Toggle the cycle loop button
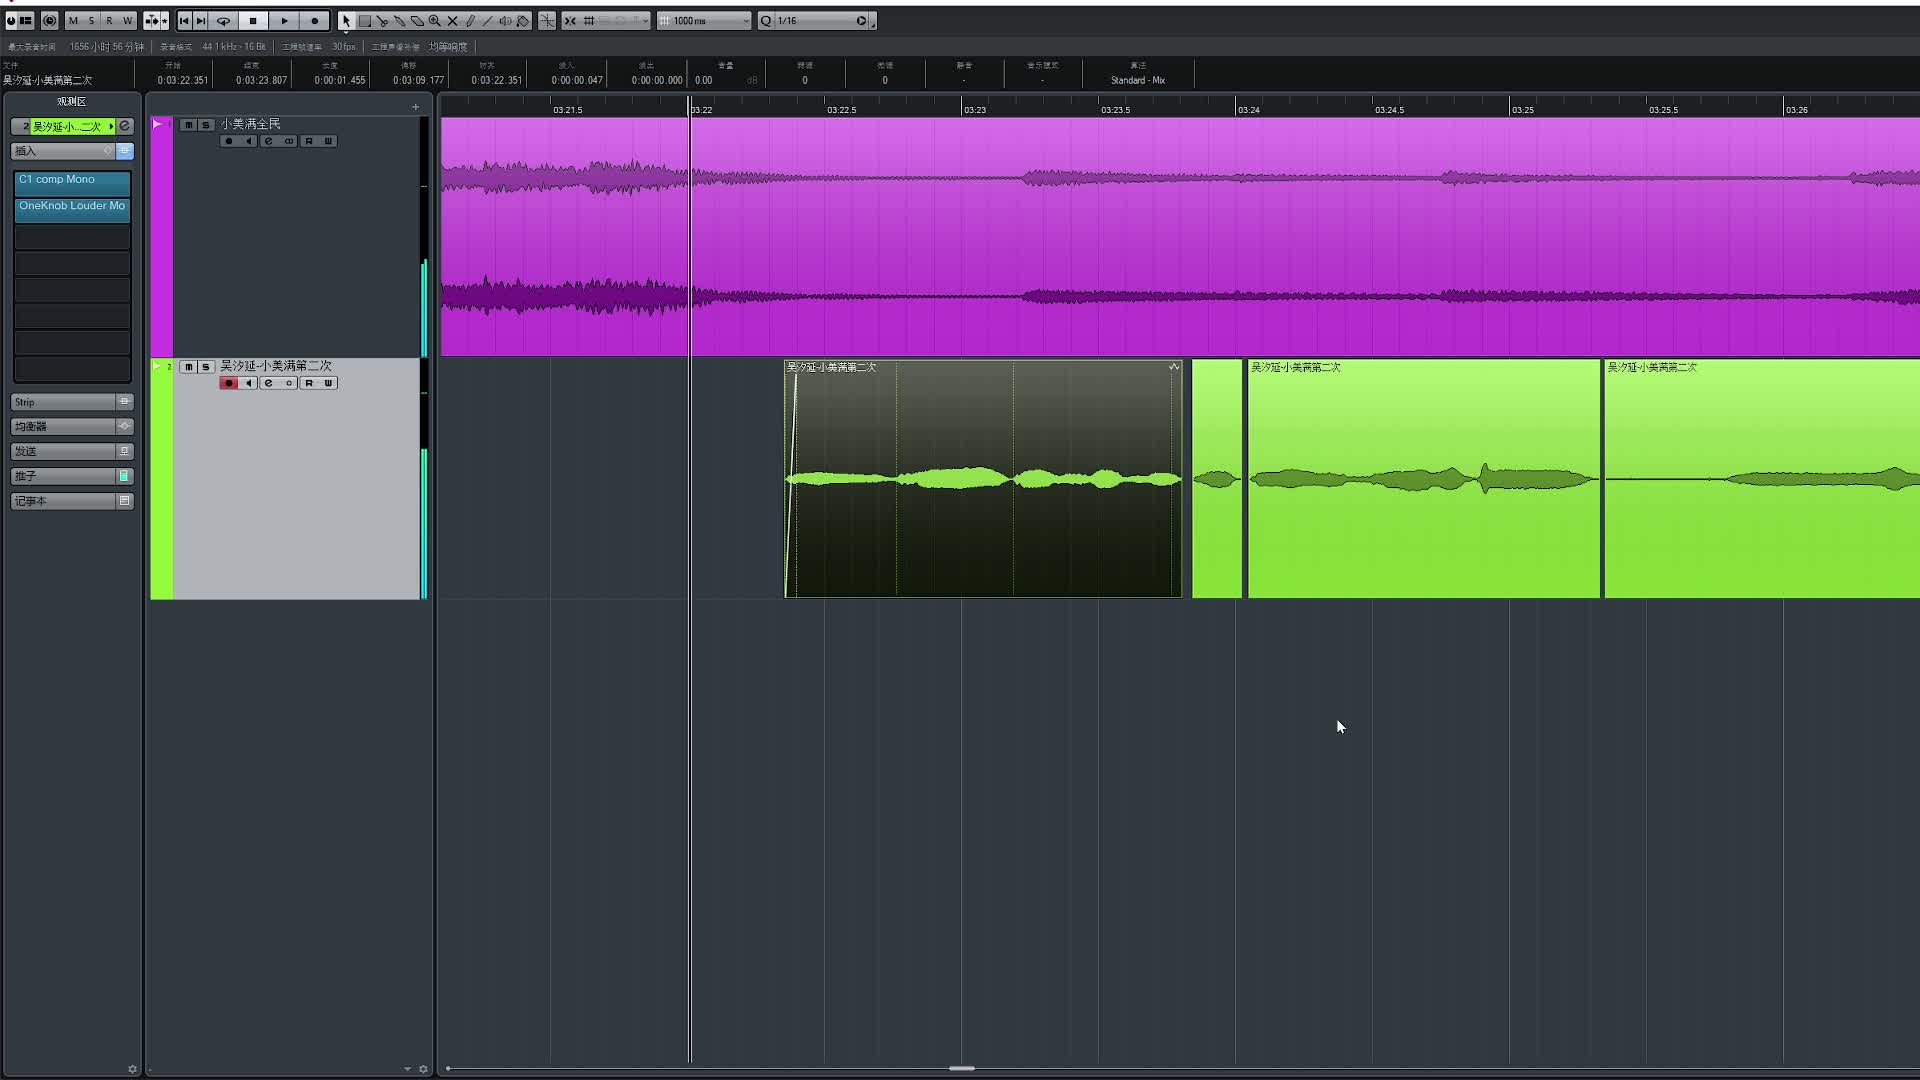The height and width of the screenshot is (1080, 1920). [224, 21]
